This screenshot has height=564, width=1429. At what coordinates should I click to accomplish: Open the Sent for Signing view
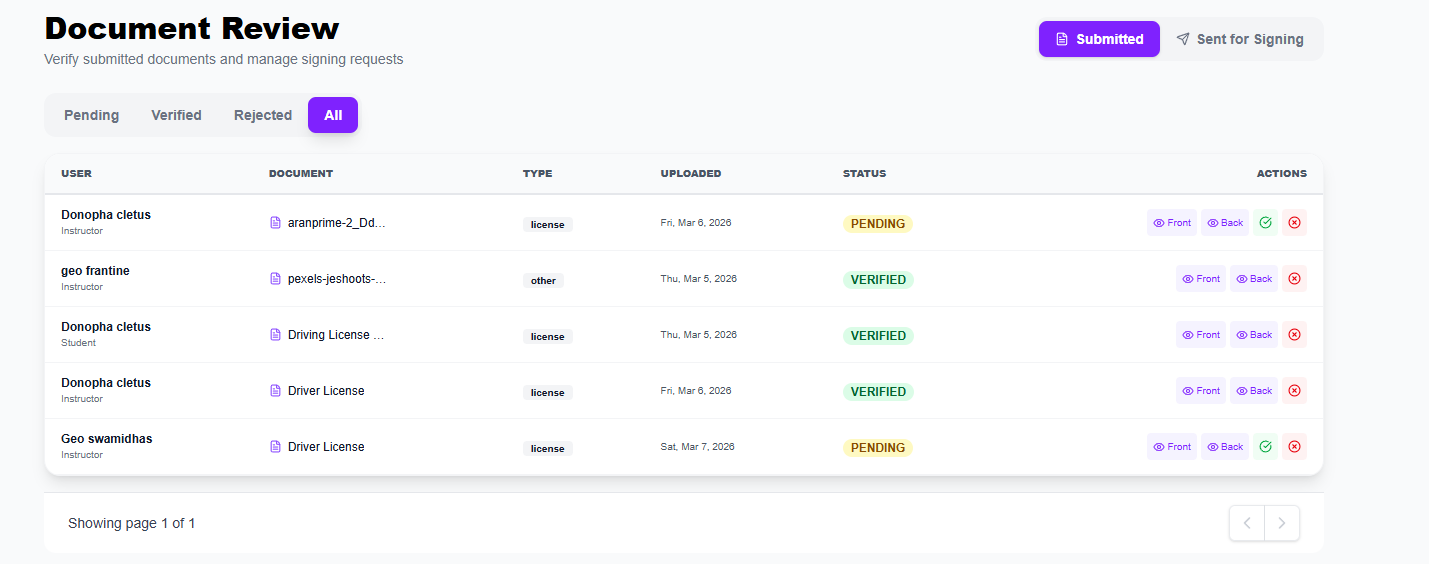[1240, 39]
